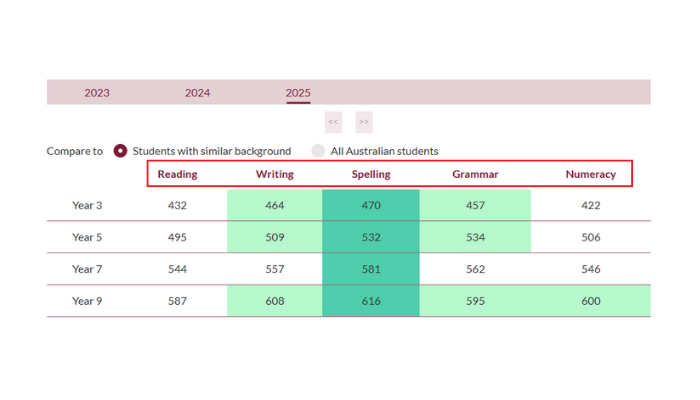Select Year 5 Grammar score 534
The width and height of the screenshot is (700, 400).
pyautogui.click(x=475, y=237)
